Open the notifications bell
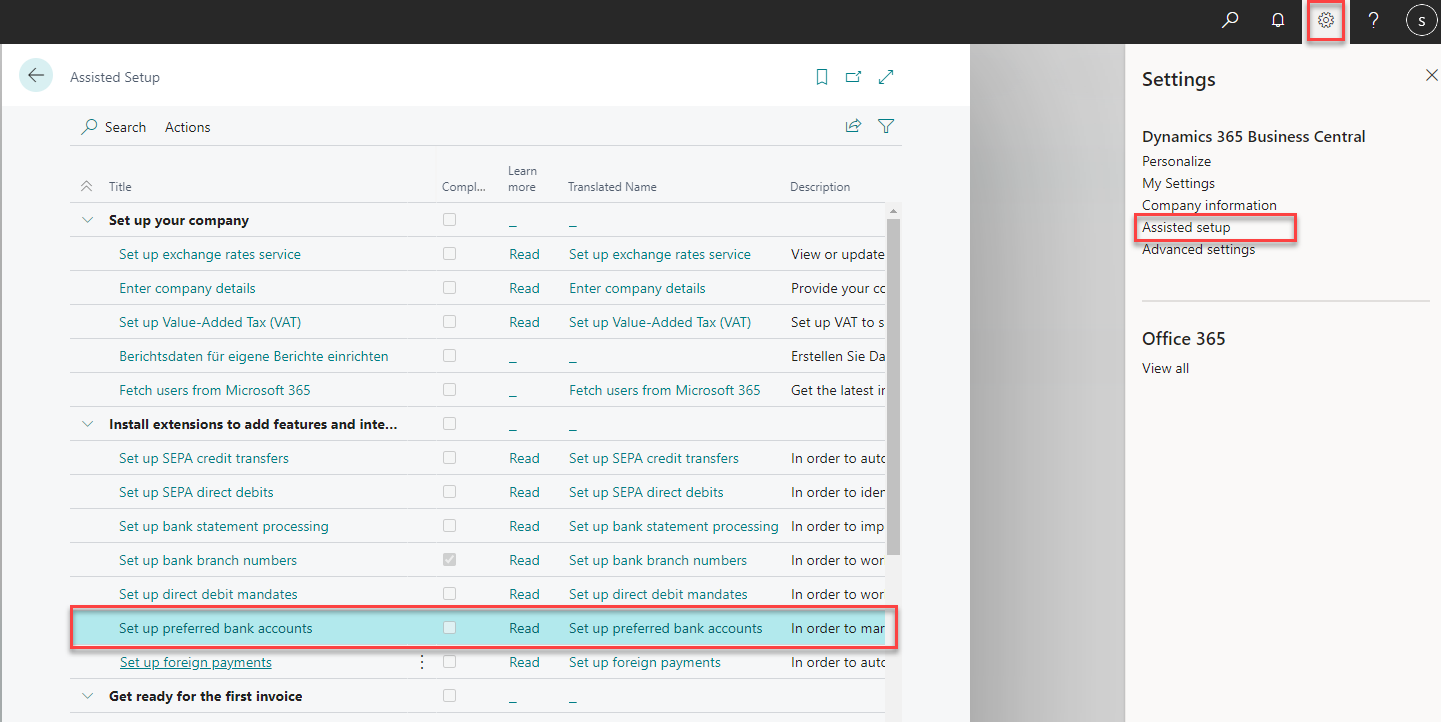 (x=1277, y=20)
